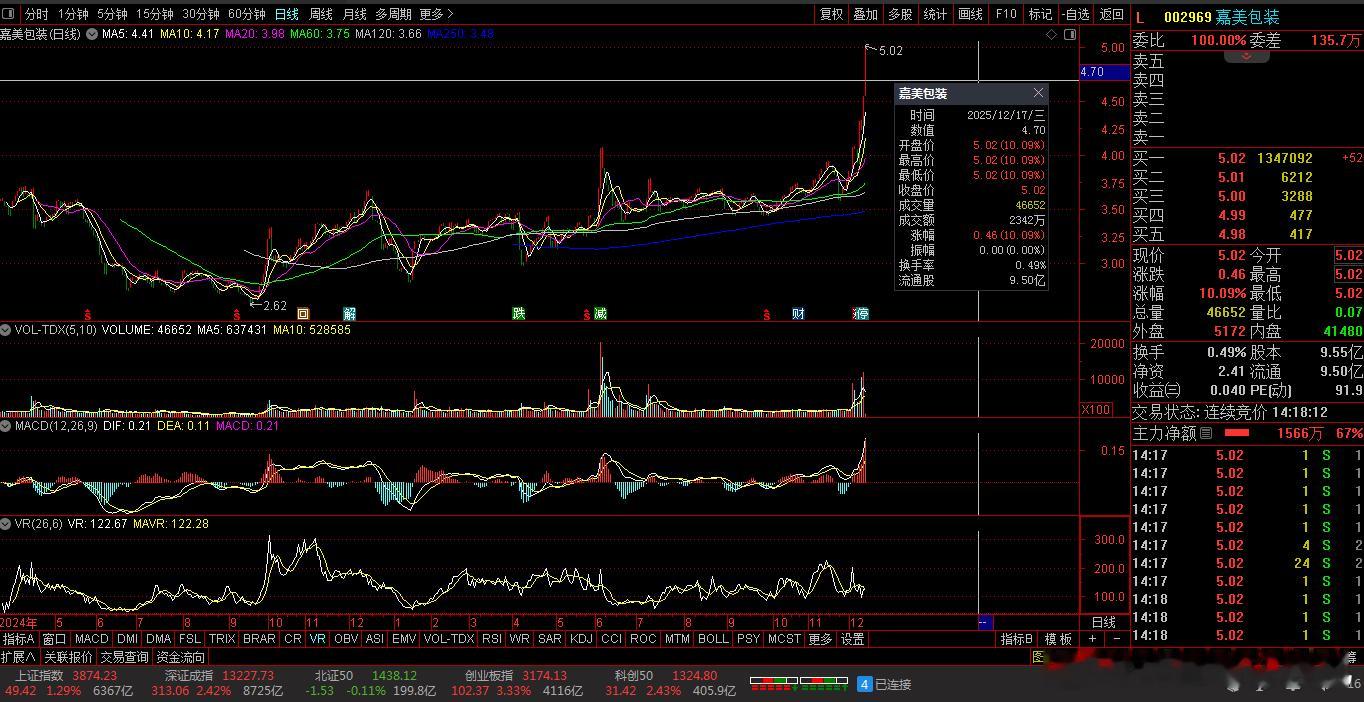Click the 叠加 overlay button

[x=865, y=14]
